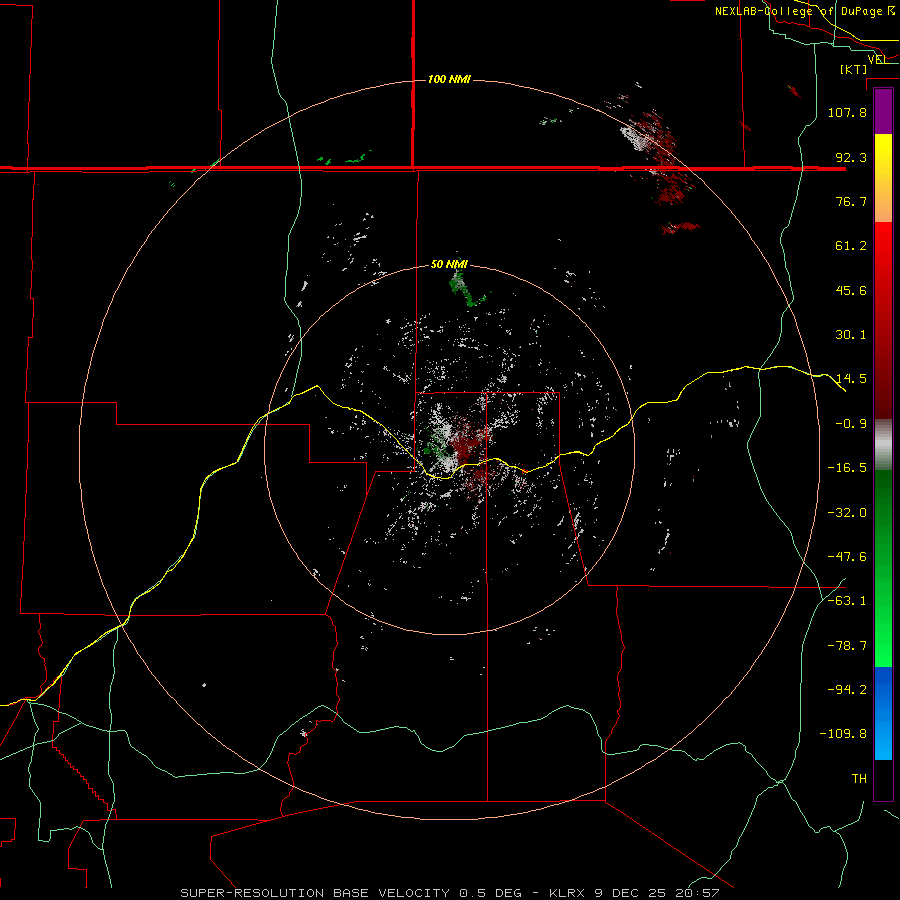
Task: Click the red outbound velocity echo at radar center
Action: [x=470, y=442]
